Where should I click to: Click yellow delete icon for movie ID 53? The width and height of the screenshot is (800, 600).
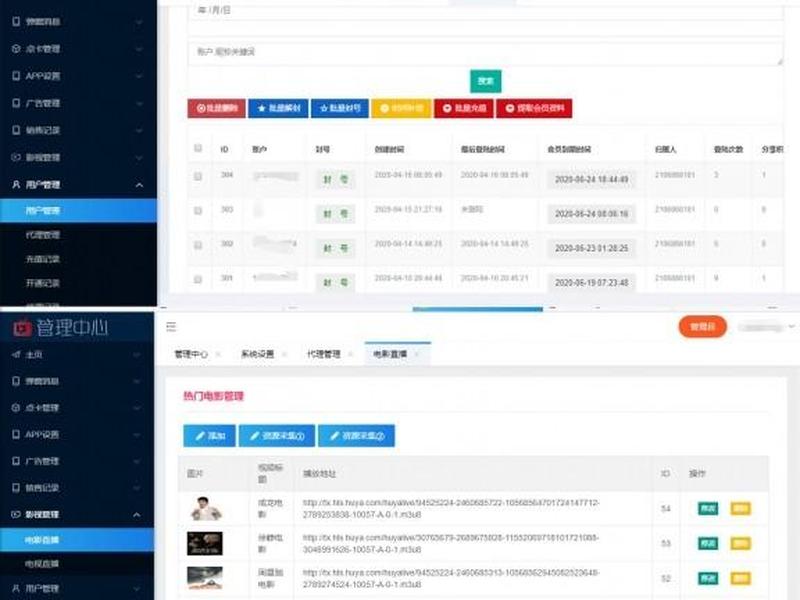coord(740,543)
